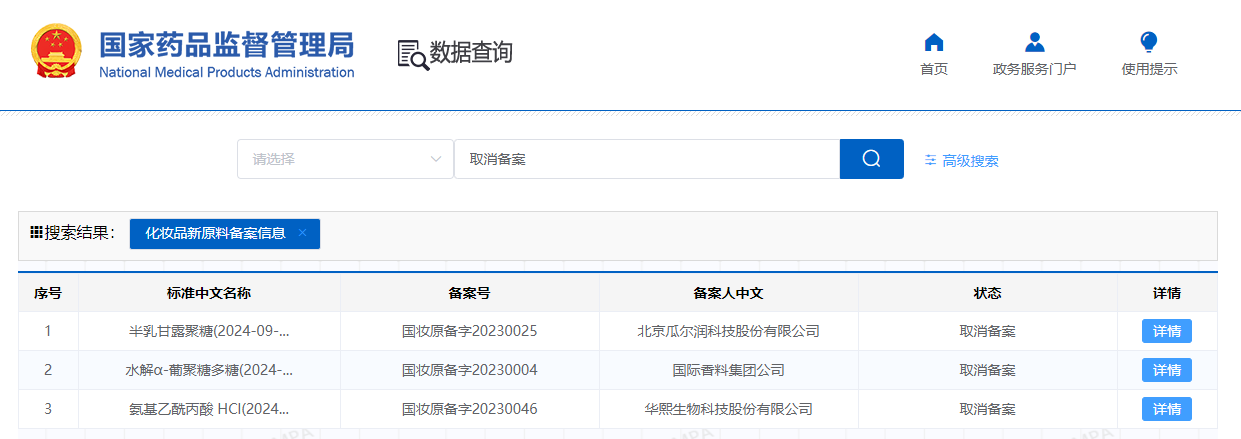The height and width of the screenshot is (439, 1241).
Task: Click the dropdown chevron arrow in 请选择
Action: 435,159
